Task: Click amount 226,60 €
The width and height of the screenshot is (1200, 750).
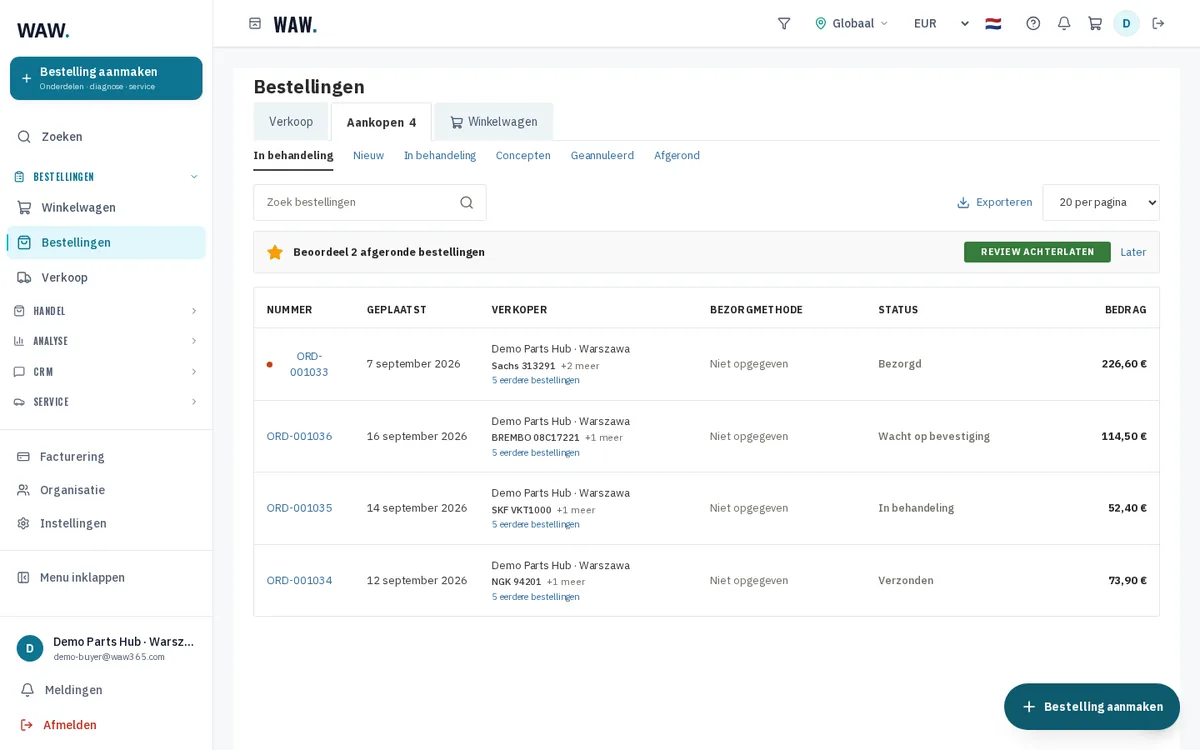Action: [x=1124, y=364]
